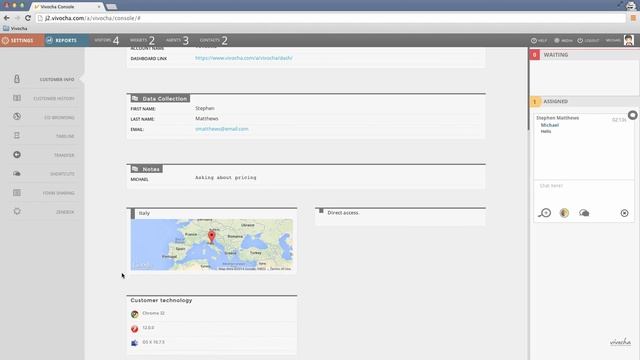Click the browser reload button
This screenshot has width=640, height=360.
(28, 18)
